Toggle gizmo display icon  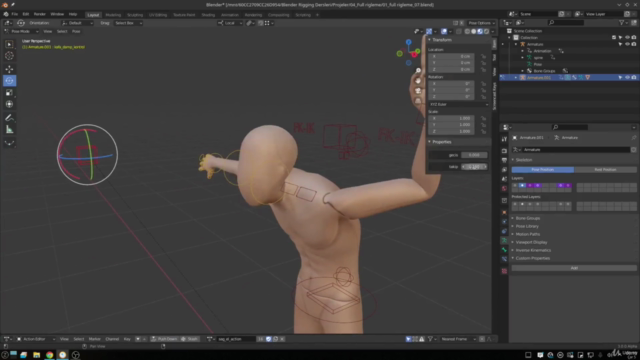[x=429, y=31]
